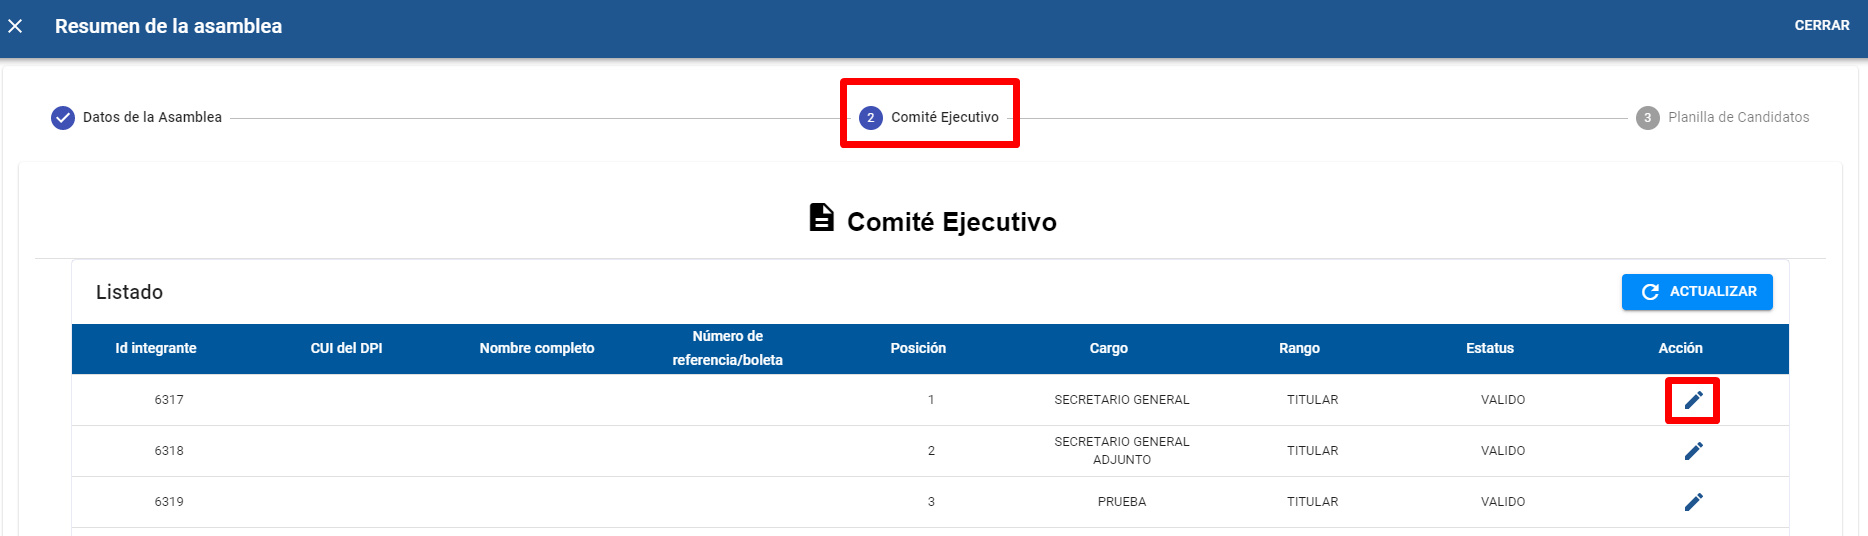Edit the SECRETARIO GENERAL row with pencil
Screen dimensions: 1868x536
click(1693, 400)
